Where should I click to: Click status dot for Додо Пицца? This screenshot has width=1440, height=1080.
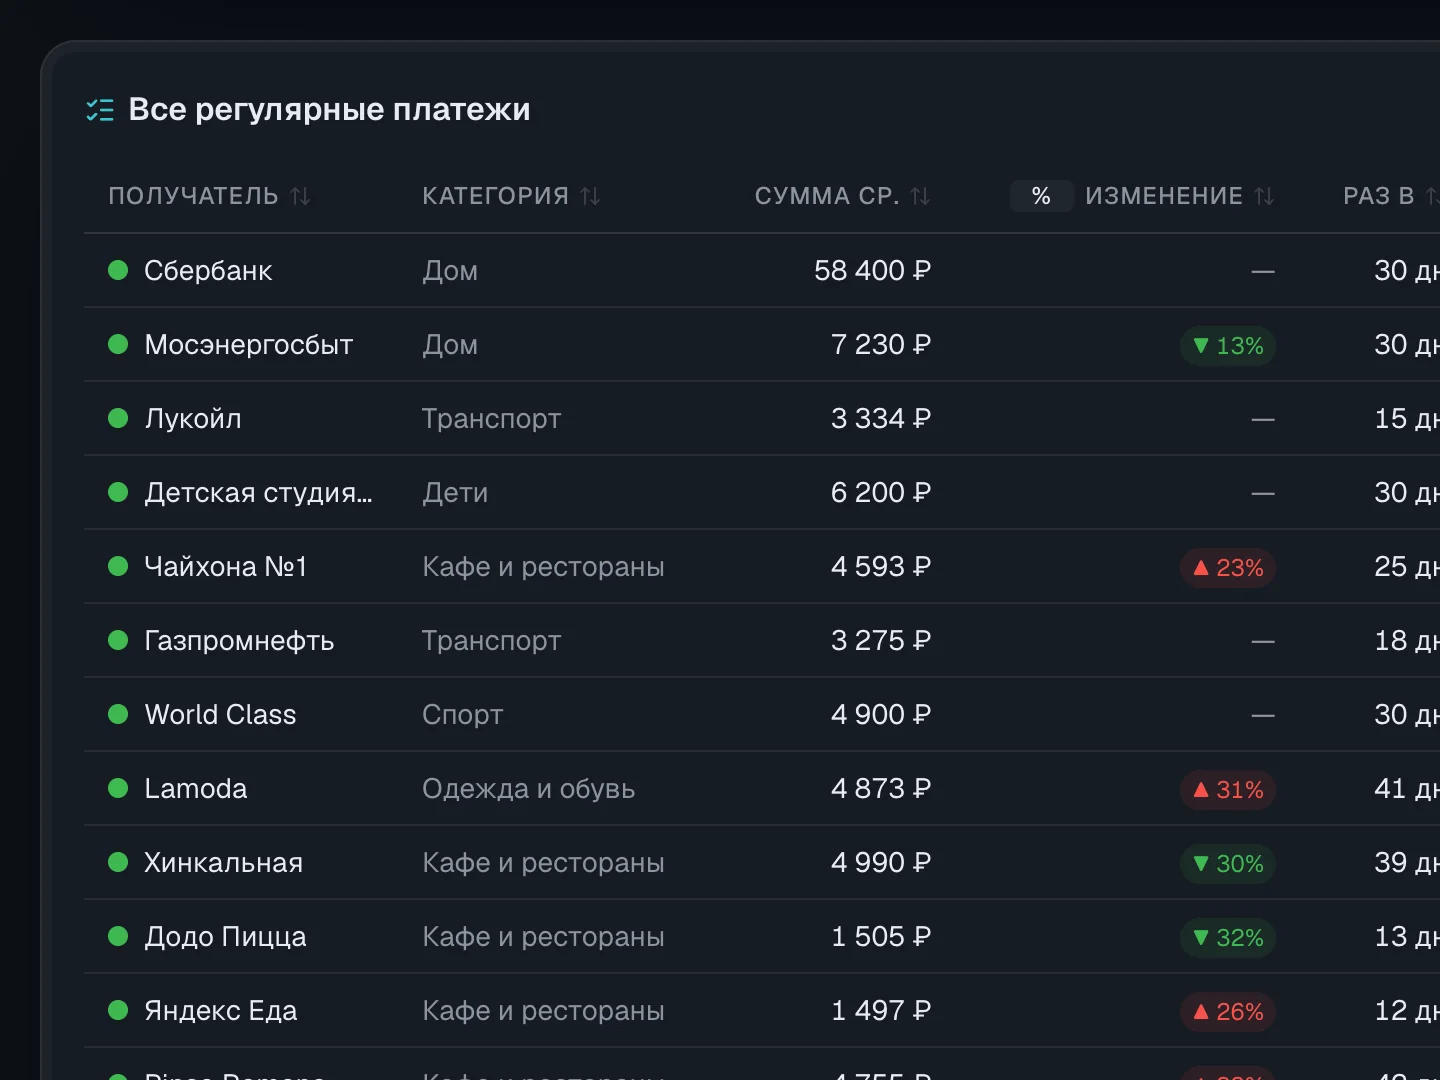118,936
